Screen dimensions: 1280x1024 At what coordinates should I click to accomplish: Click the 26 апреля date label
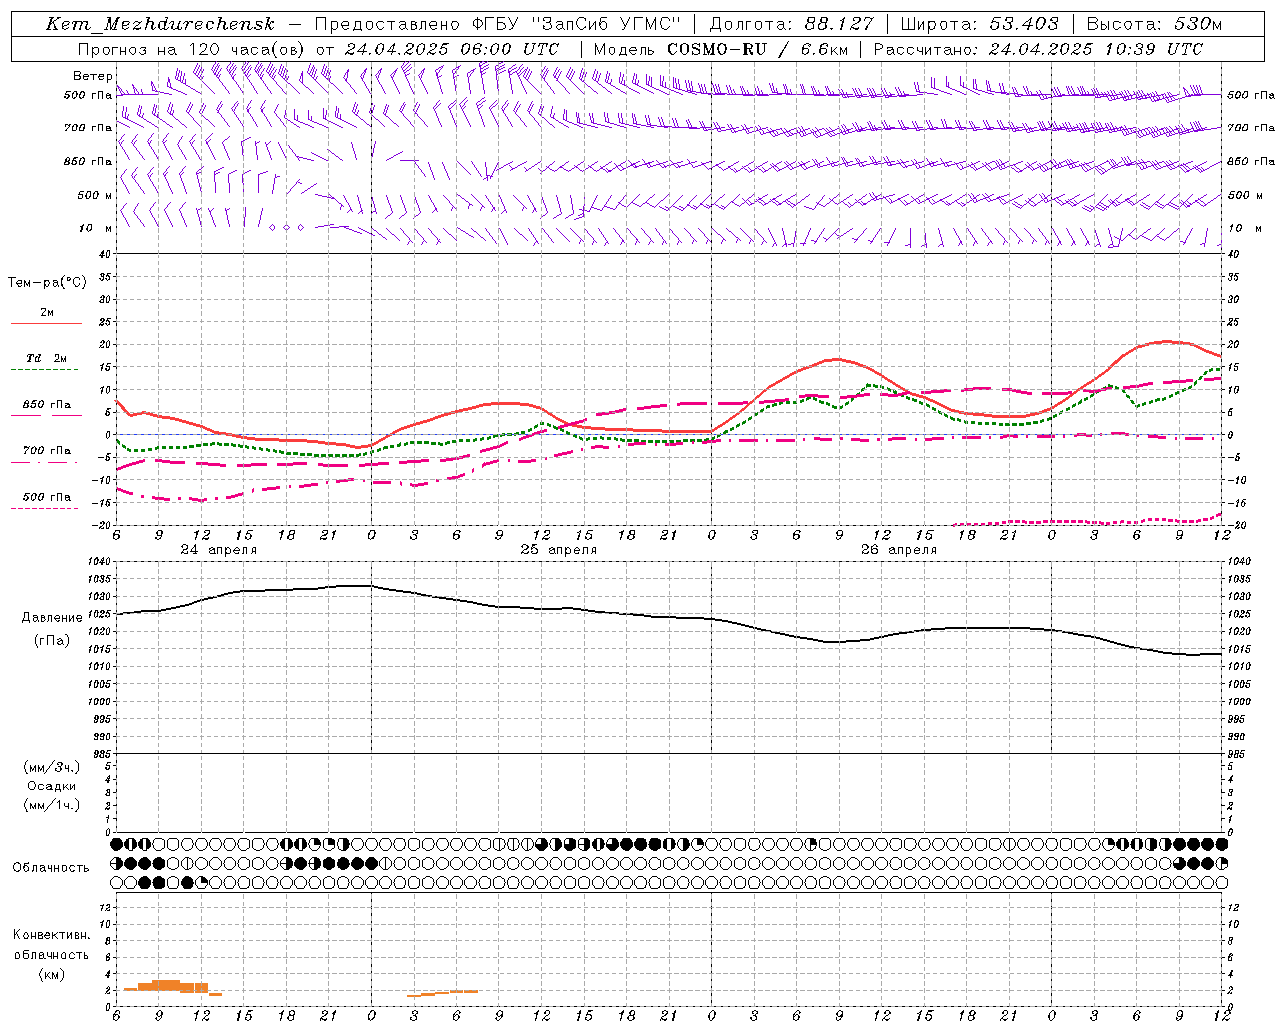(899, 550)
